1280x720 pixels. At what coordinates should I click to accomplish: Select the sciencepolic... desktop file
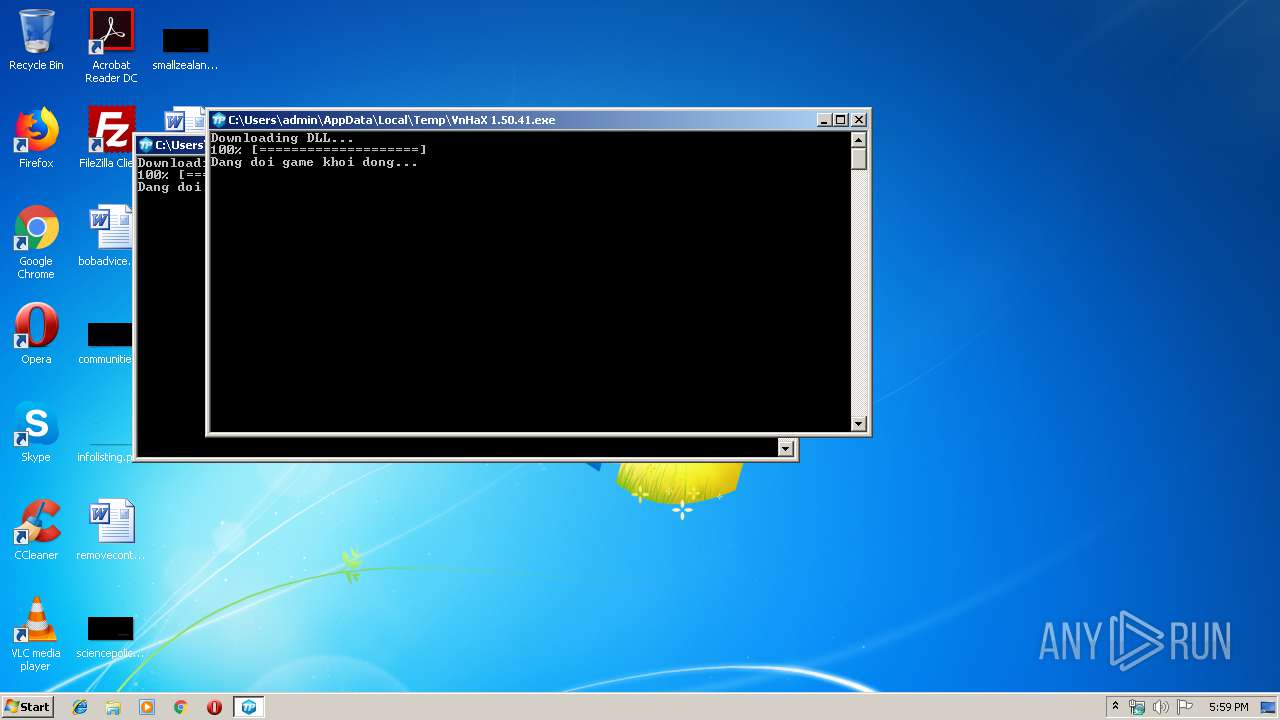(x=111, y=637)
